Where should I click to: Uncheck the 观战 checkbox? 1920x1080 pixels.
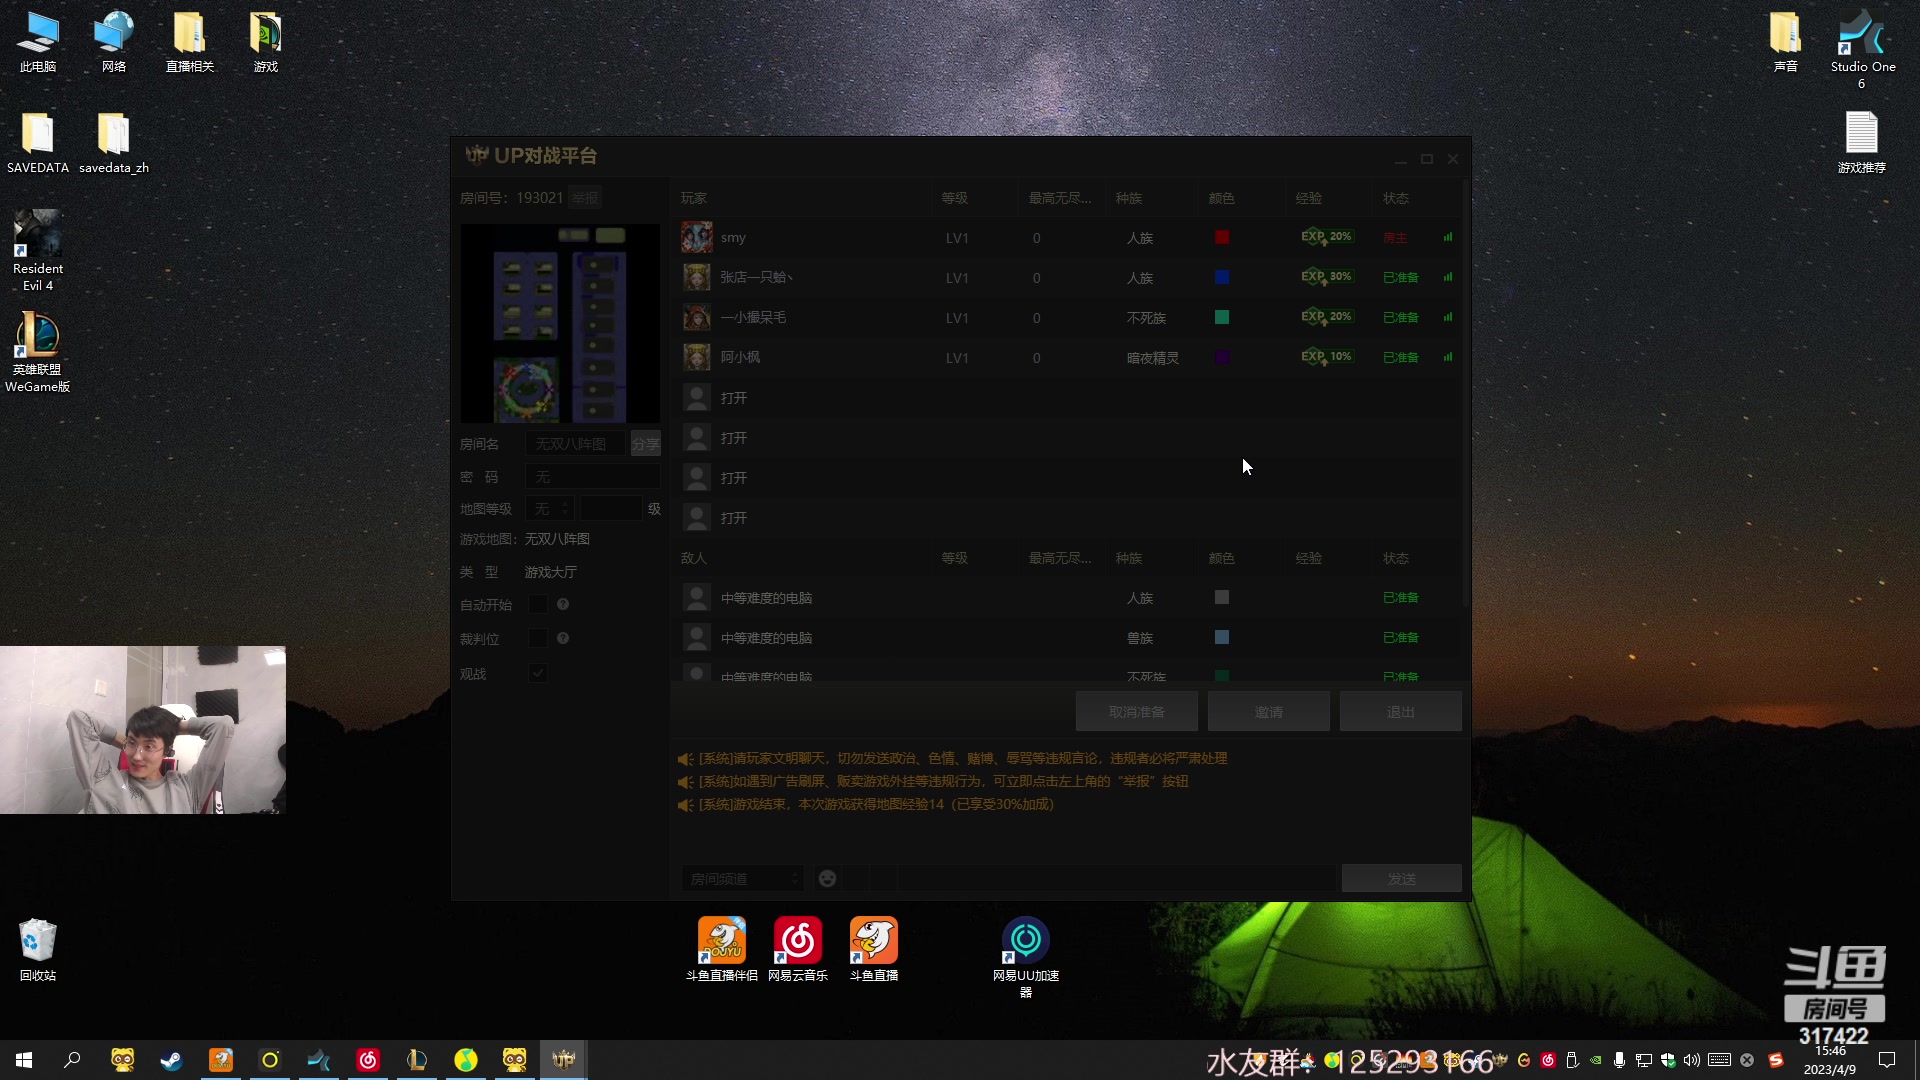[x=538, y=673]
